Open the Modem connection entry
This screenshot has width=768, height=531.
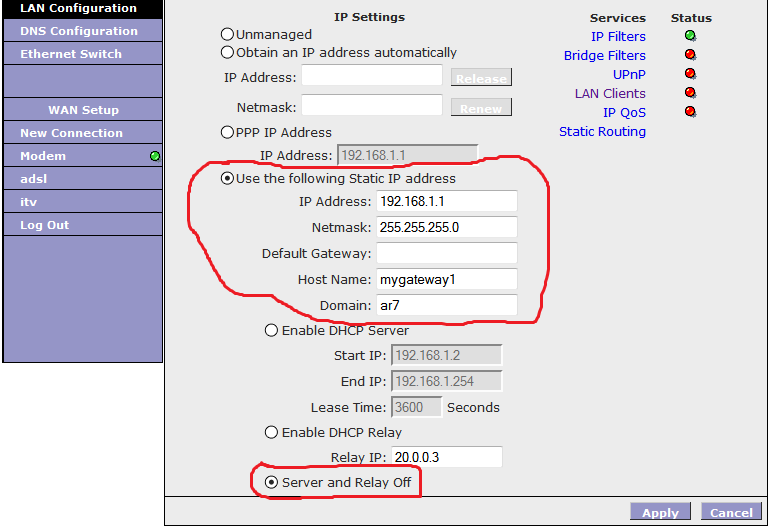coord(82,156)
